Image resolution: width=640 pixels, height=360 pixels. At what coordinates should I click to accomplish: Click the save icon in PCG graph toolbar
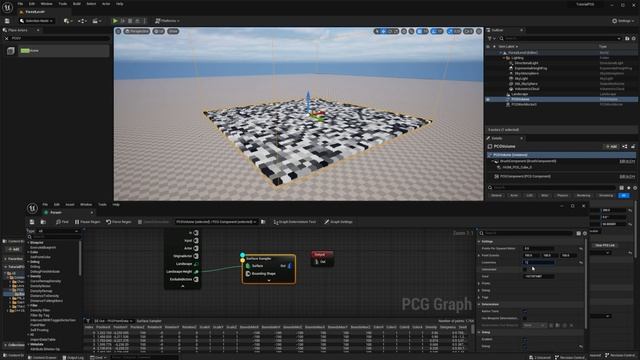pyautogui.click(x=32, y=222)
